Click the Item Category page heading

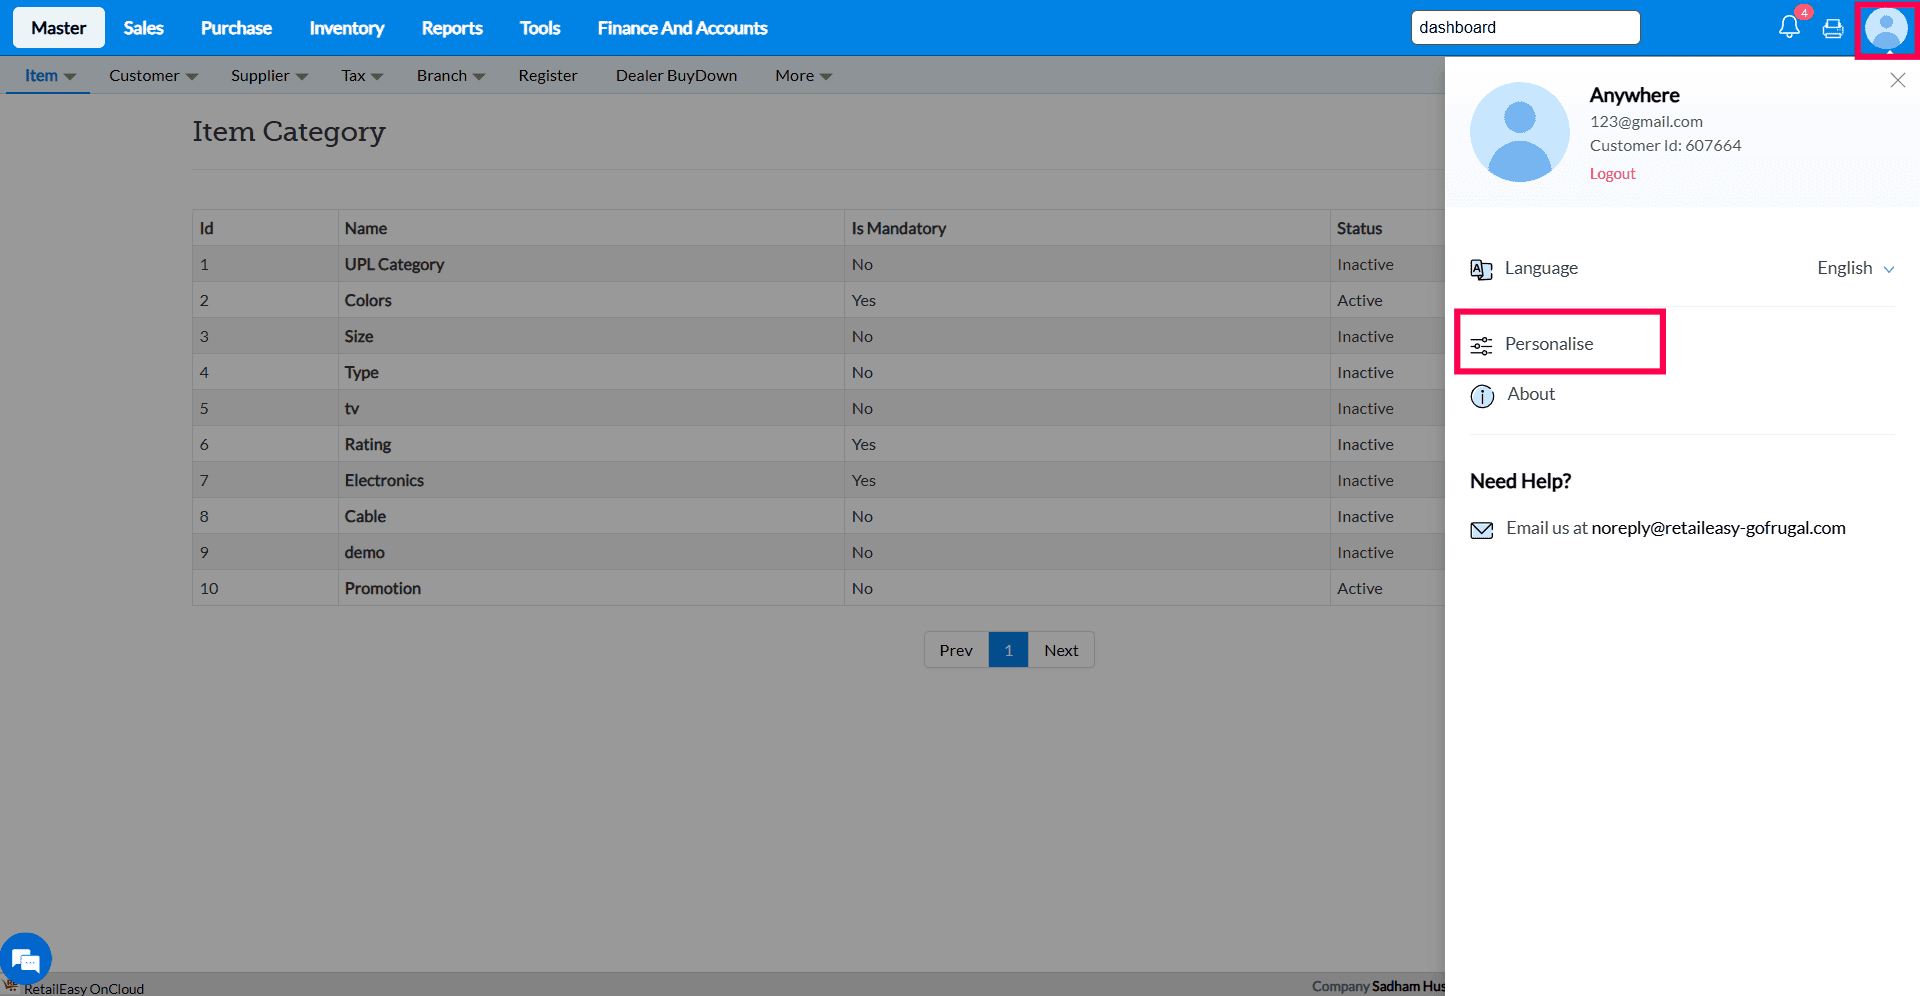(289, 132)
